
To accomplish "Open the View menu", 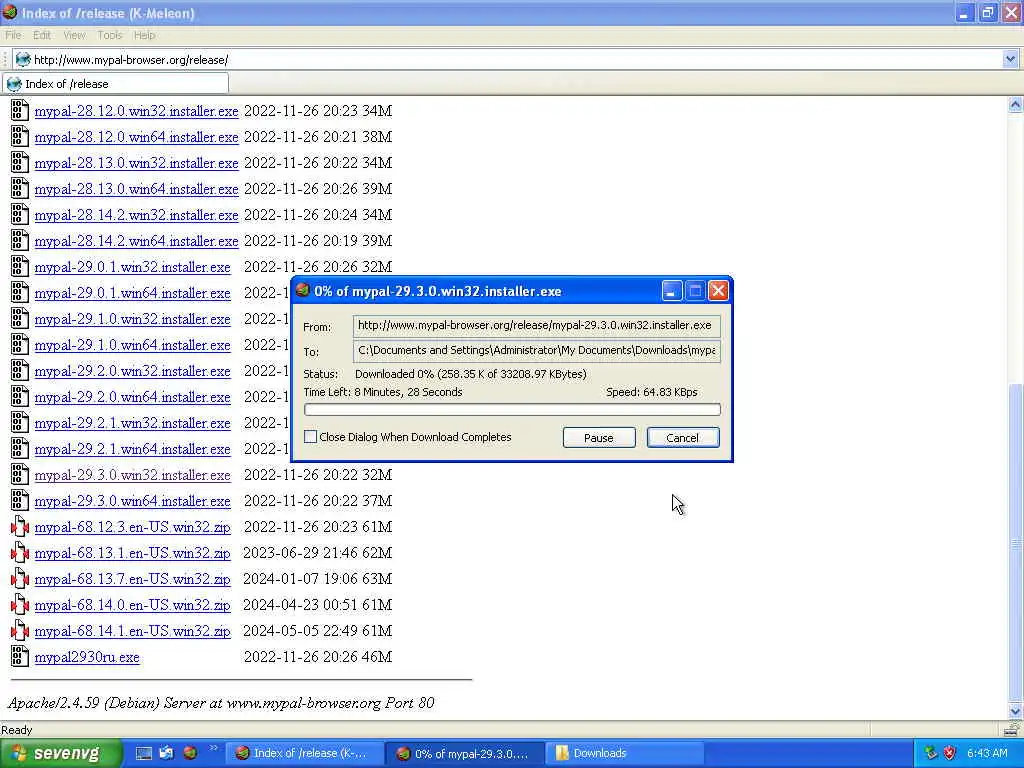I will point(74,35).
